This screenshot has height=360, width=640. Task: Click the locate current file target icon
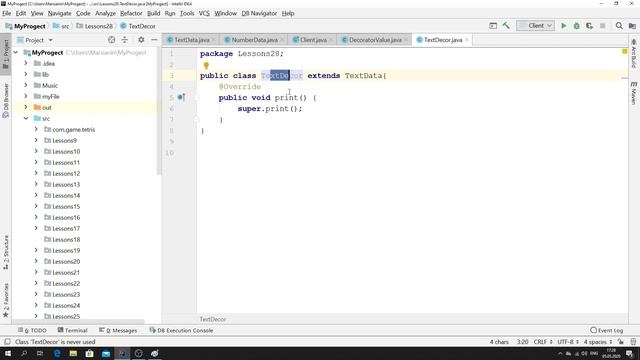click(111, 40)
